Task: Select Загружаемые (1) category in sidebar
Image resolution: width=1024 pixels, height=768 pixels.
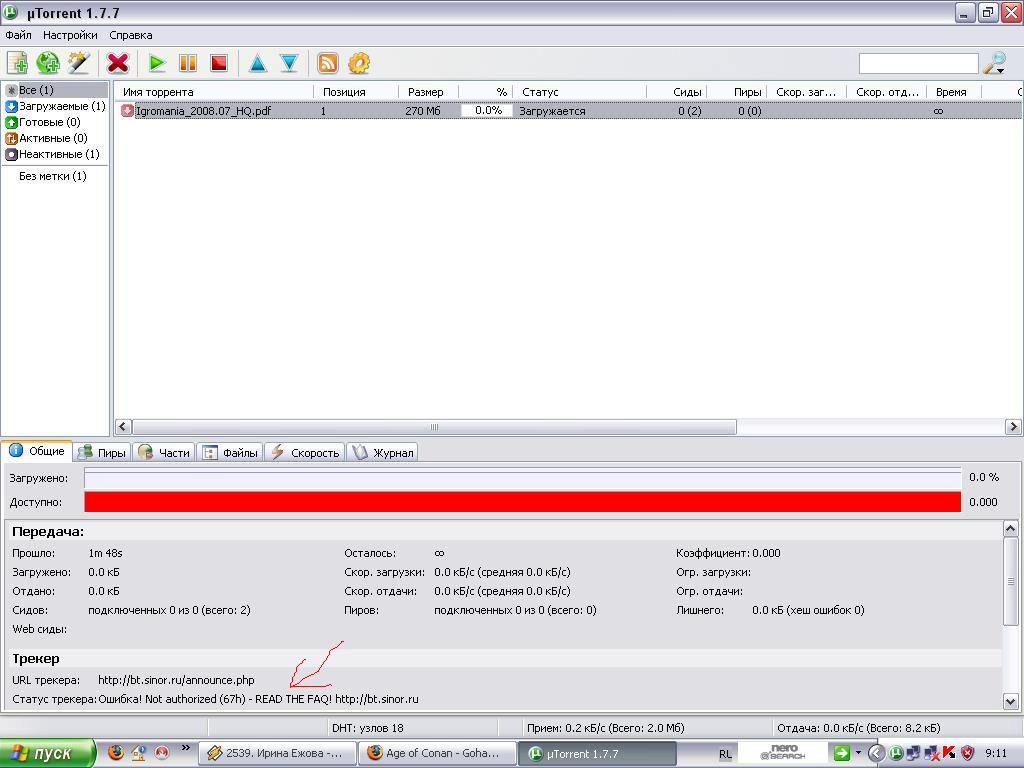Action: (61, 106)
